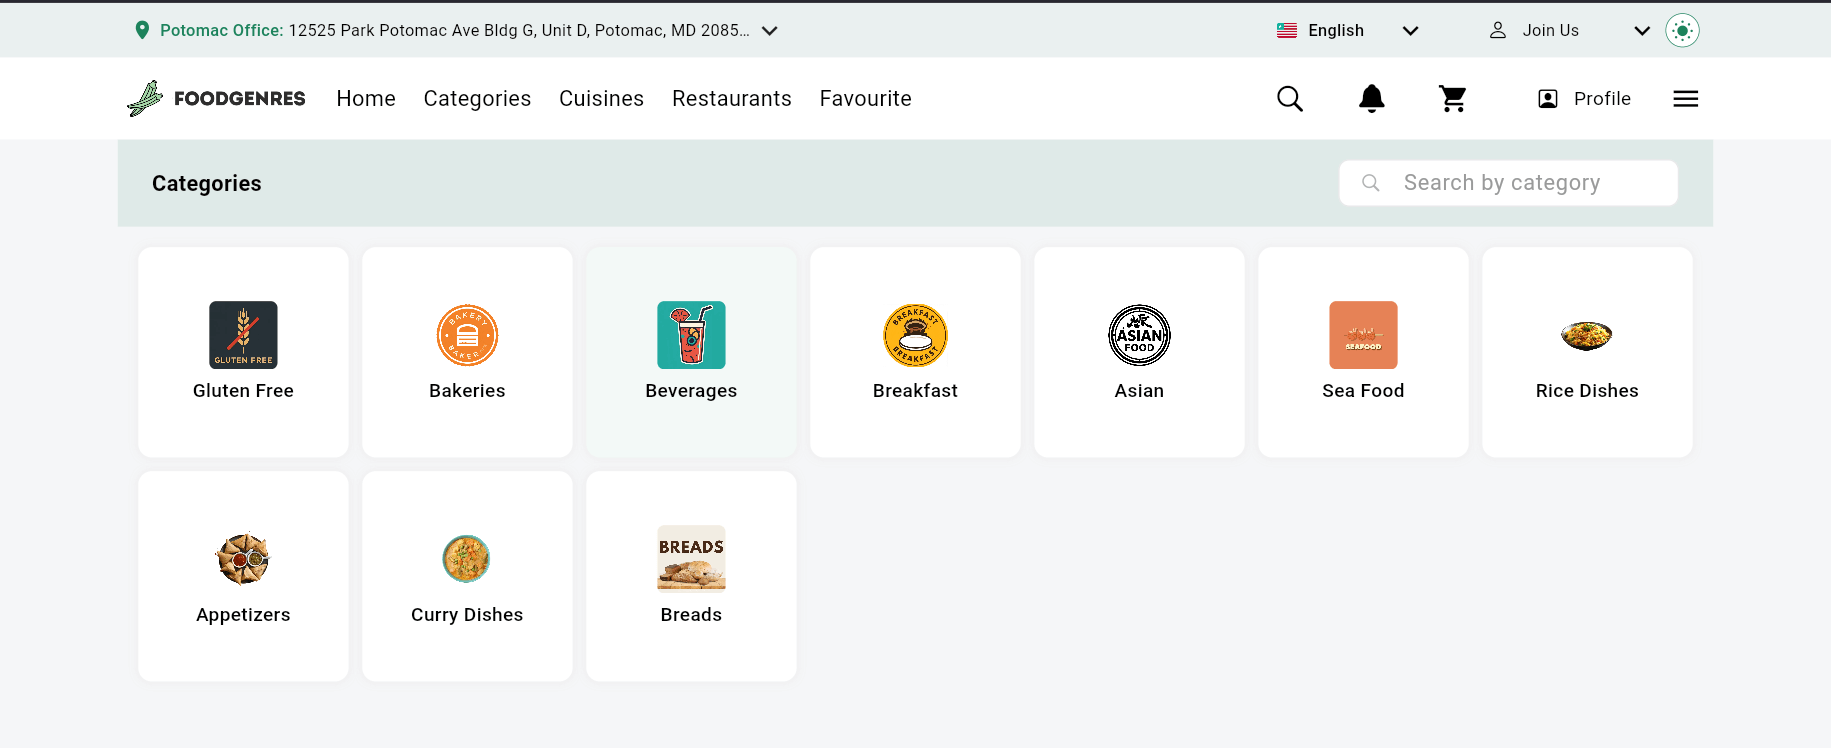1831x748 pixels.
Task: Go to the Home link
Action: point(366,99)
